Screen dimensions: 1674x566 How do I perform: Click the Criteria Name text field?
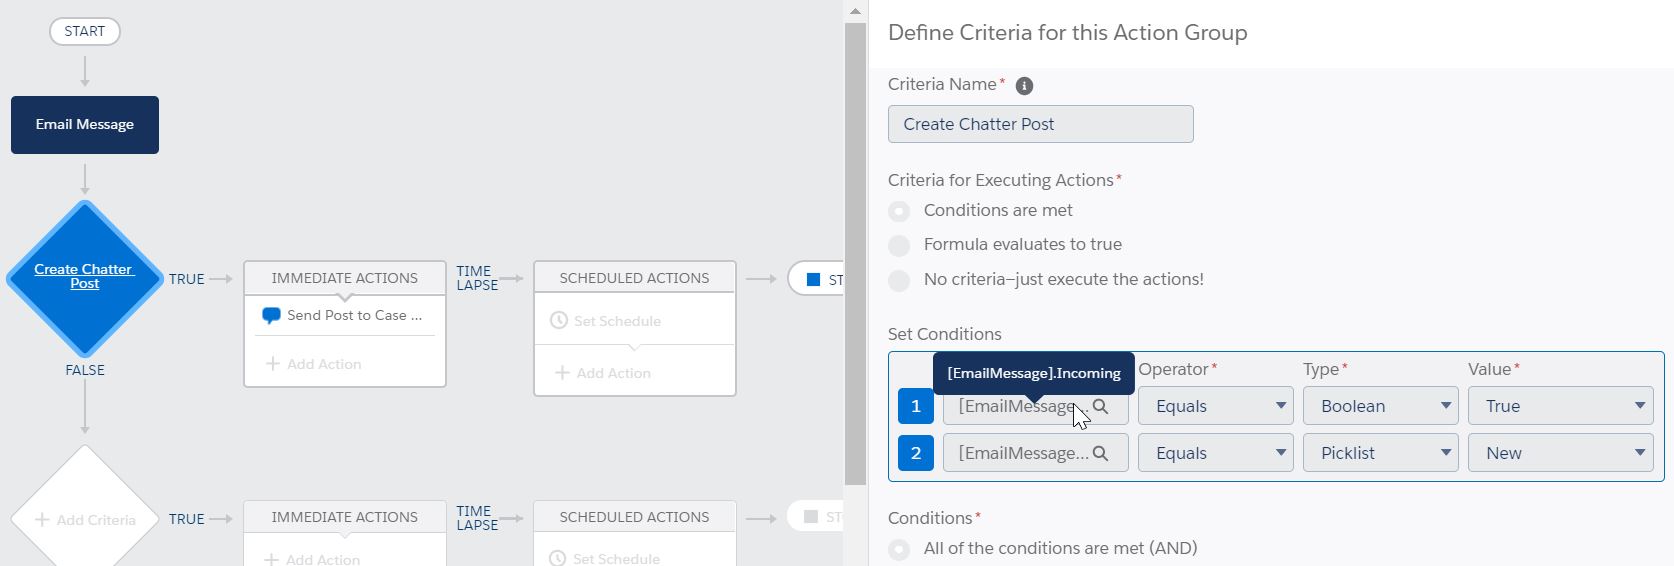point(1040,124)
